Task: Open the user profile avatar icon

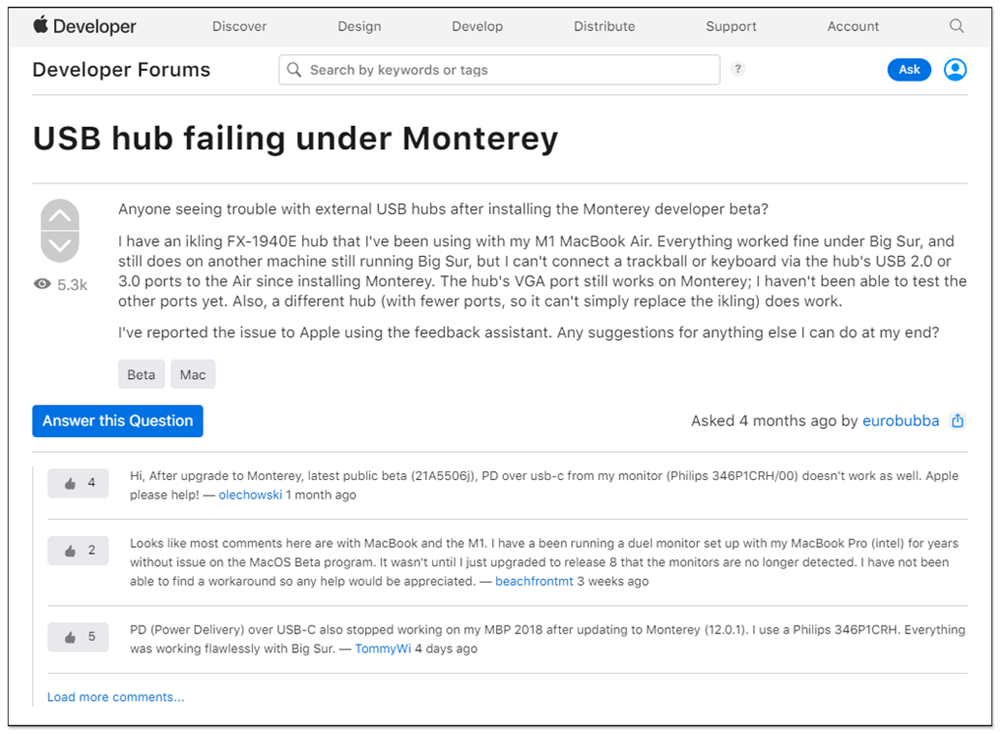Action: 955,70
